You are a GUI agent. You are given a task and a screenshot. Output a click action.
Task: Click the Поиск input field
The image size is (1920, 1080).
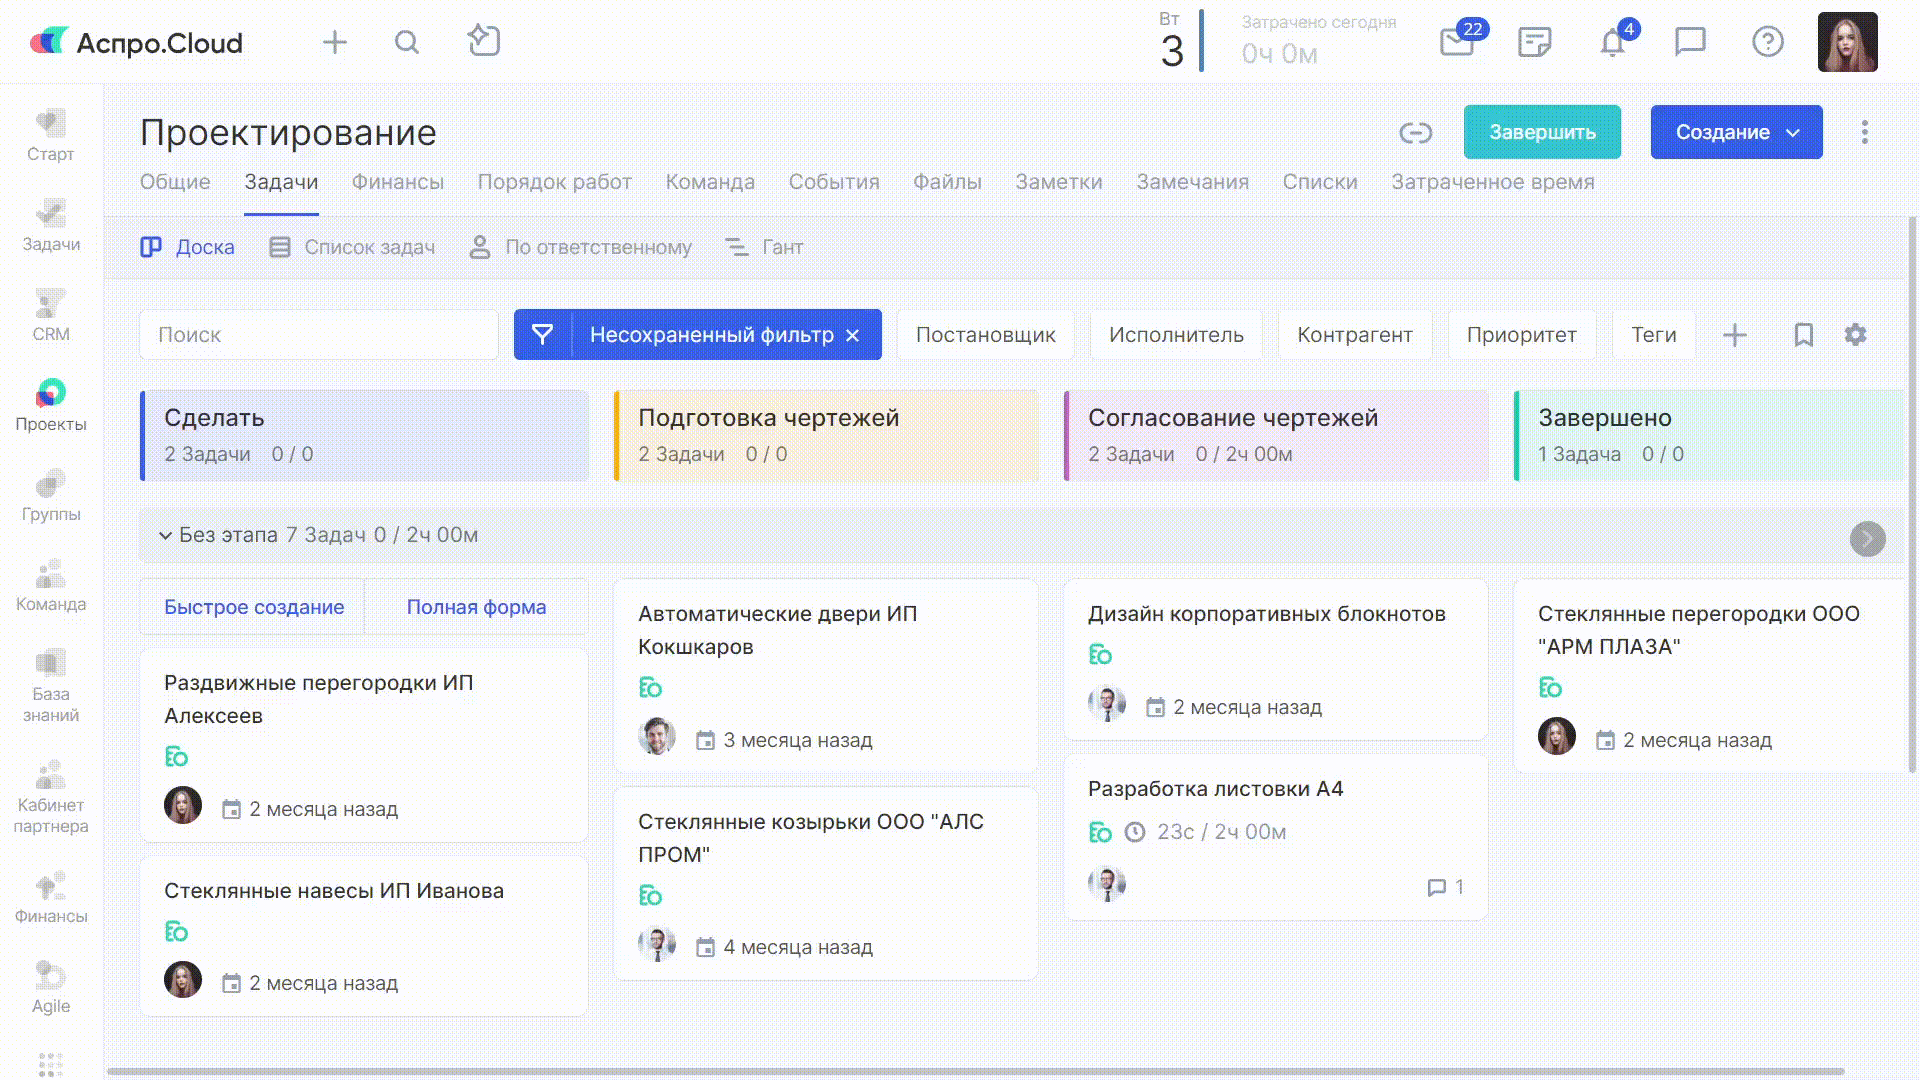(318, 335)
